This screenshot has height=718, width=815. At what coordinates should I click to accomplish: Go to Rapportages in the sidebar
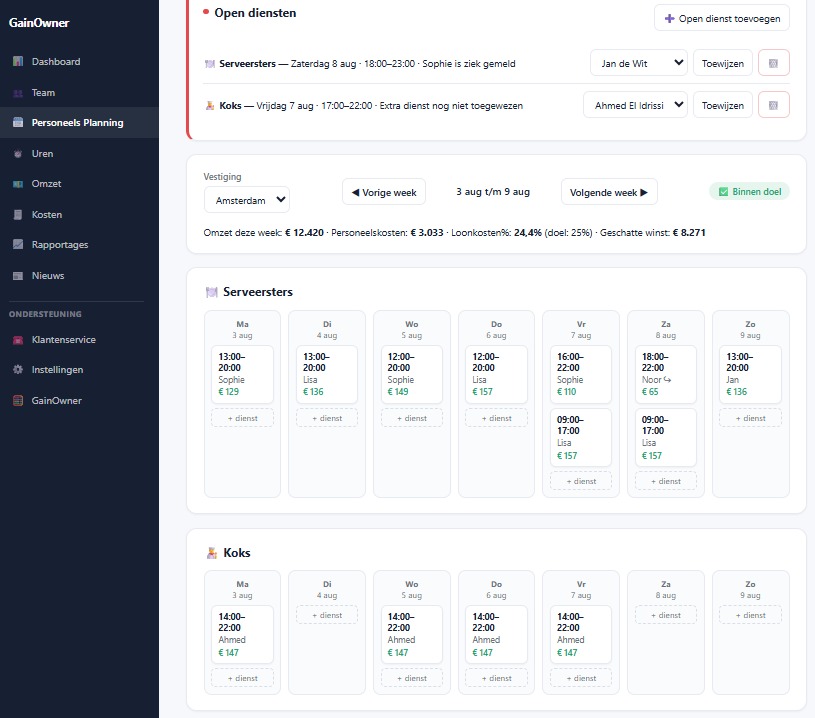80,244
